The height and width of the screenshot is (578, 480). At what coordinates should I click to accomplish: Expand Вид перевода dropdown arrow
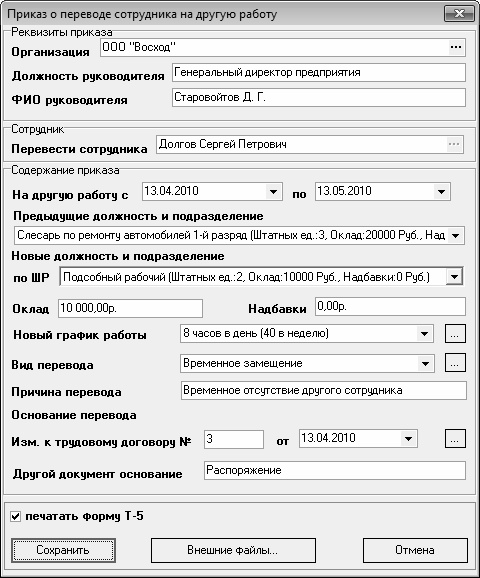[425, 363]
